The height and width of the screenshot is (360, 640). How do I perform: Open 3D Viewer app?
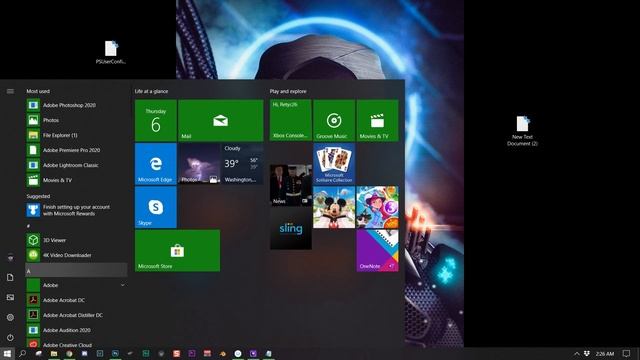pos(76,240)
